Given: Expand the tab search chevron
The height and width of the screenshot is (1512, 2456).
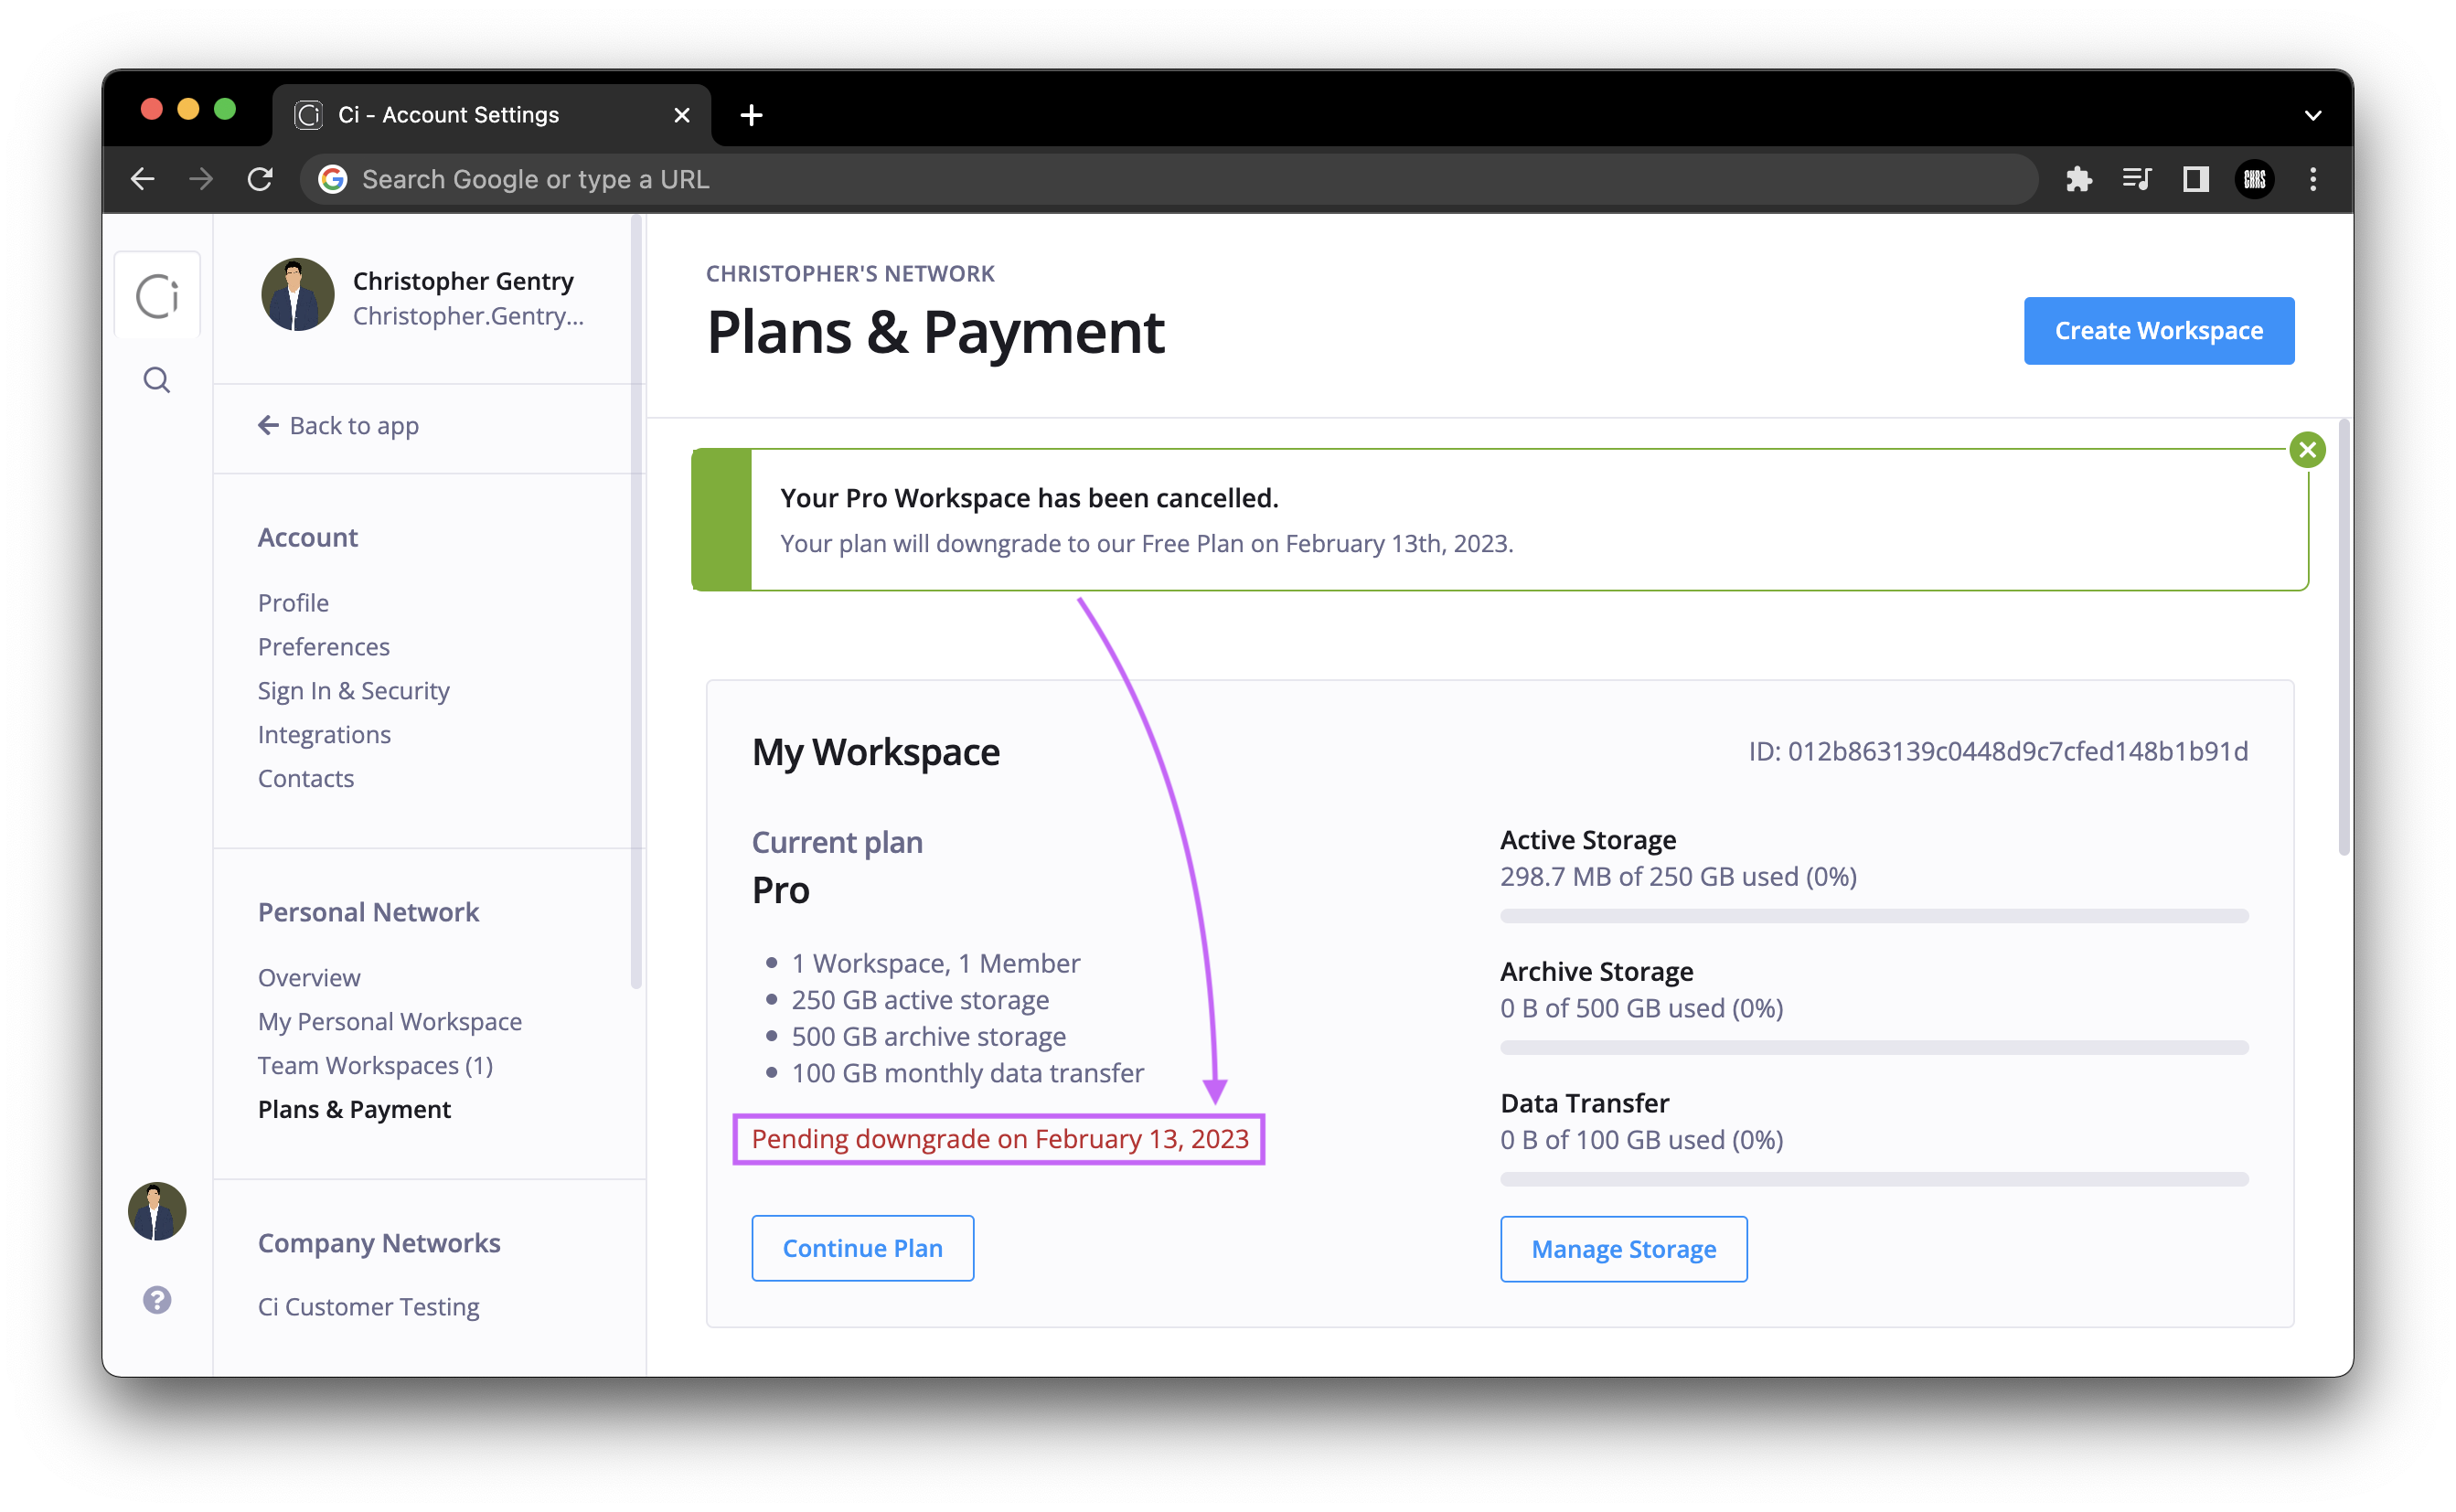Looking at the screenshot, I should 2312,115.
